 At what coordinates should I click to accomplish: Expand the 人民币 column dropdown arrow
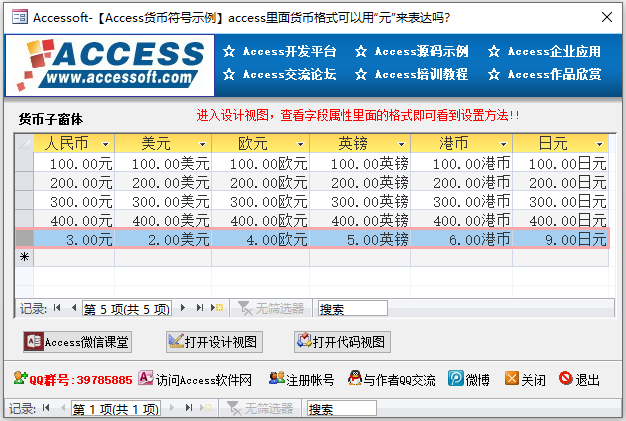[x=106, y=144]
